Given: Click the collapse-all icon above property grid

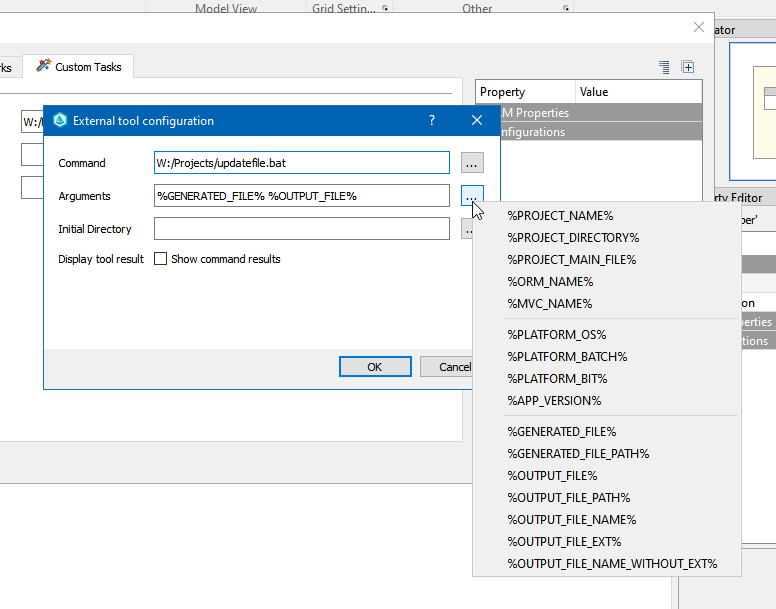Looking at the screenshot, I should 664,67.
